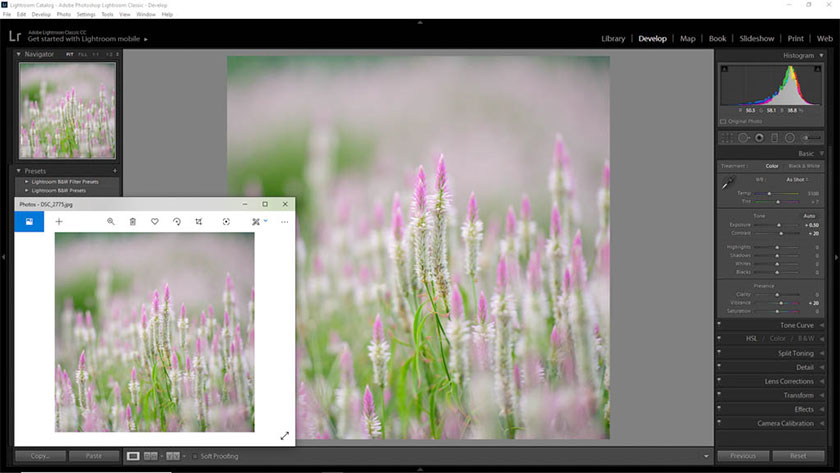Click the Vibrance slider handle
Image resolution: width=840 pixels, height=473 pixels.
click(x=781, y=303)
